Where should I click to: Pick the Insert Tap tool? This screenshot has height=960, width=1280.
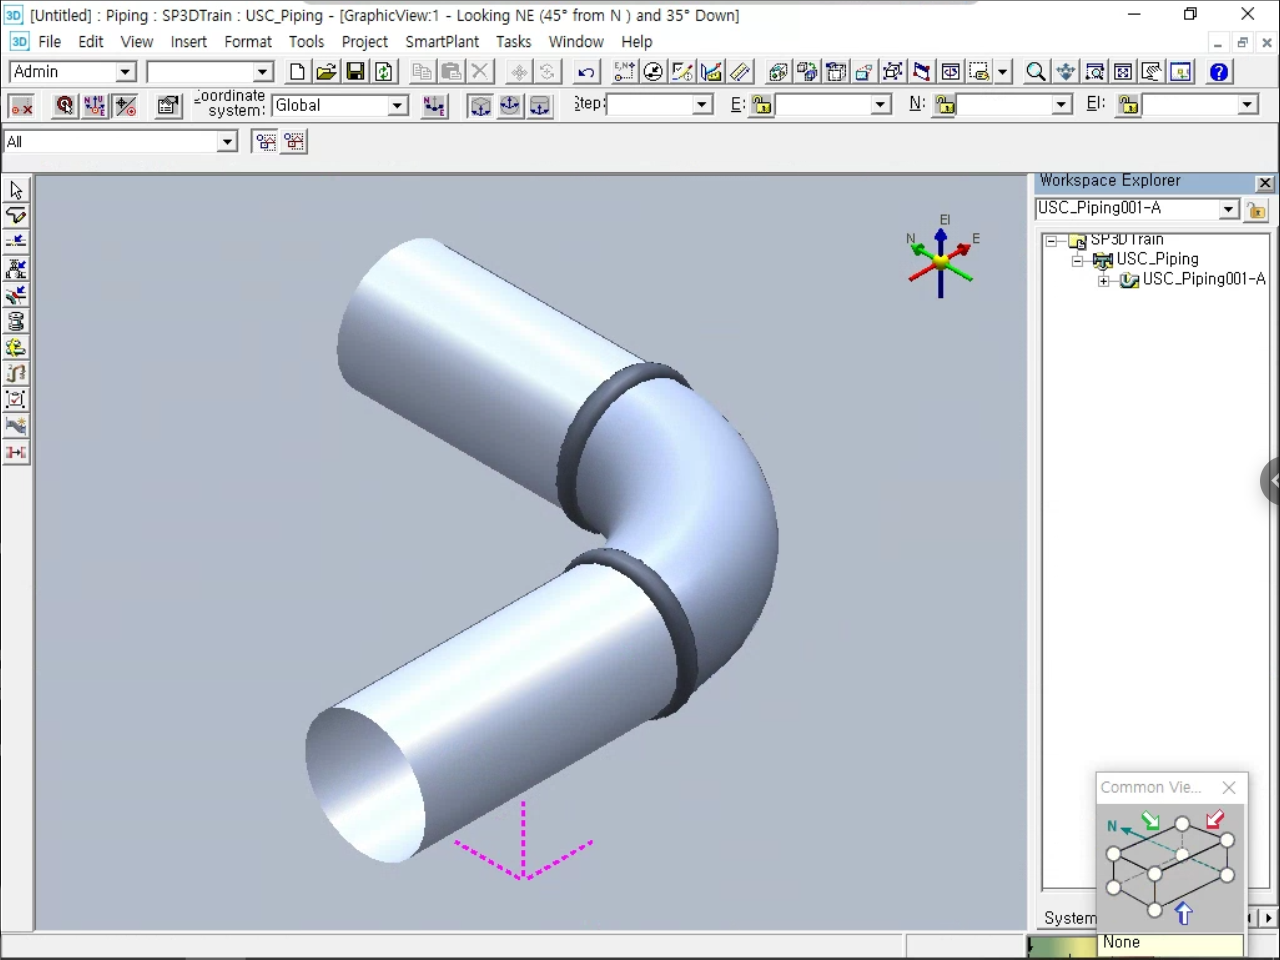point(16,295)
